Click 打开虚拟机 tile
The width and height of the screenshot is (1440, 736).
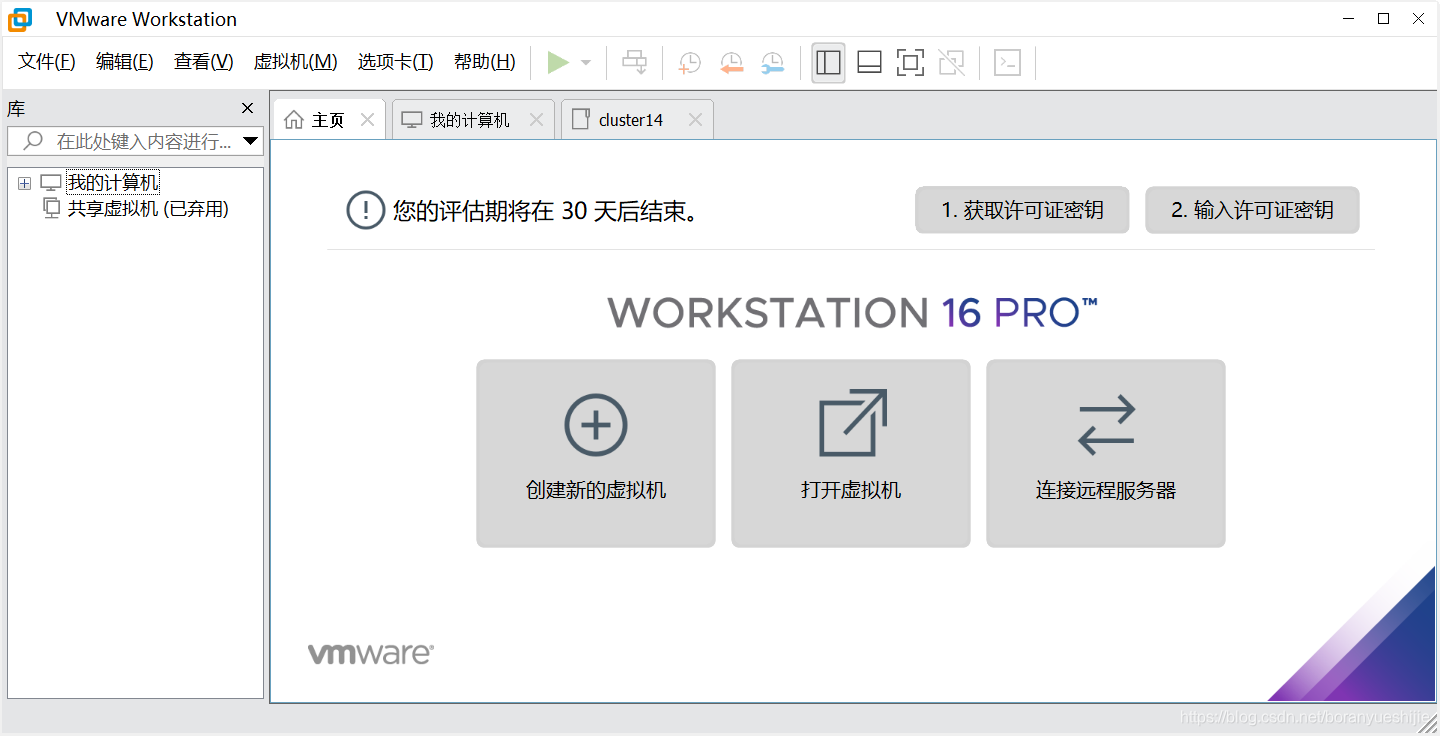[851, 453]
